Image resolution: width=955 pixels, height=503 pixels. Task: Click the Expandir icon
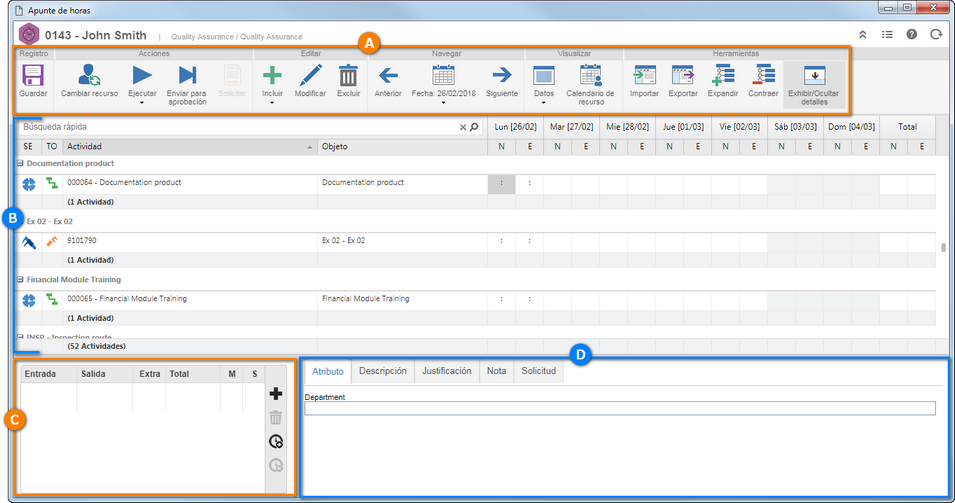point(723,75)
